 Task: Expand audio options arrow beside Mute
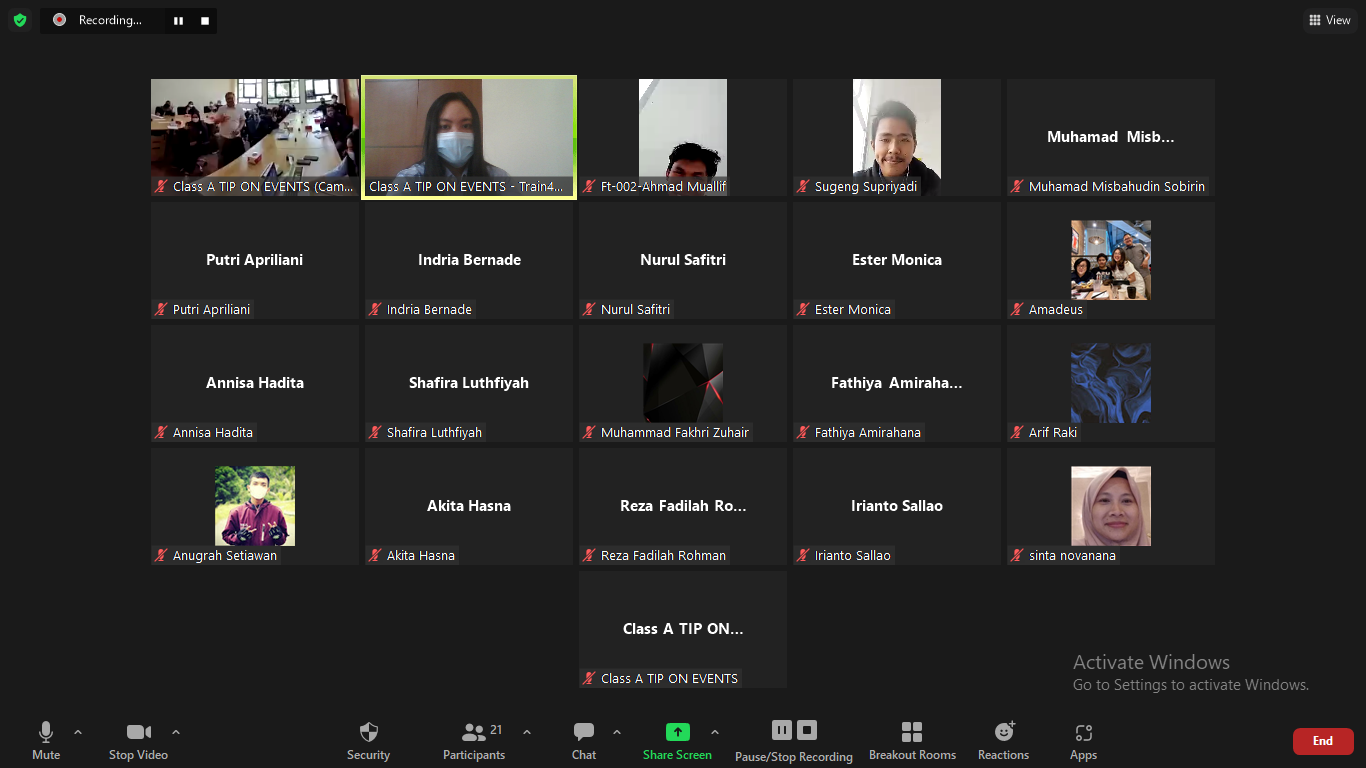(x=78, y=732)
